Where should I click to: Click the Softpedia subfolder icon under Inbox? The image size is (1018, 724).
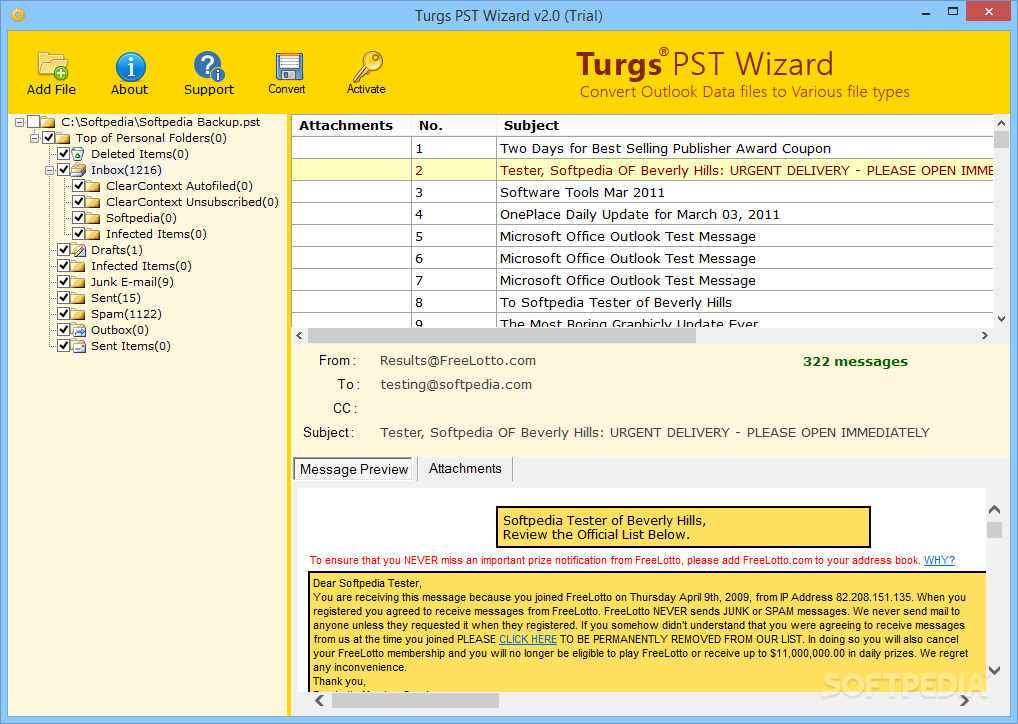tap(93, 218)
